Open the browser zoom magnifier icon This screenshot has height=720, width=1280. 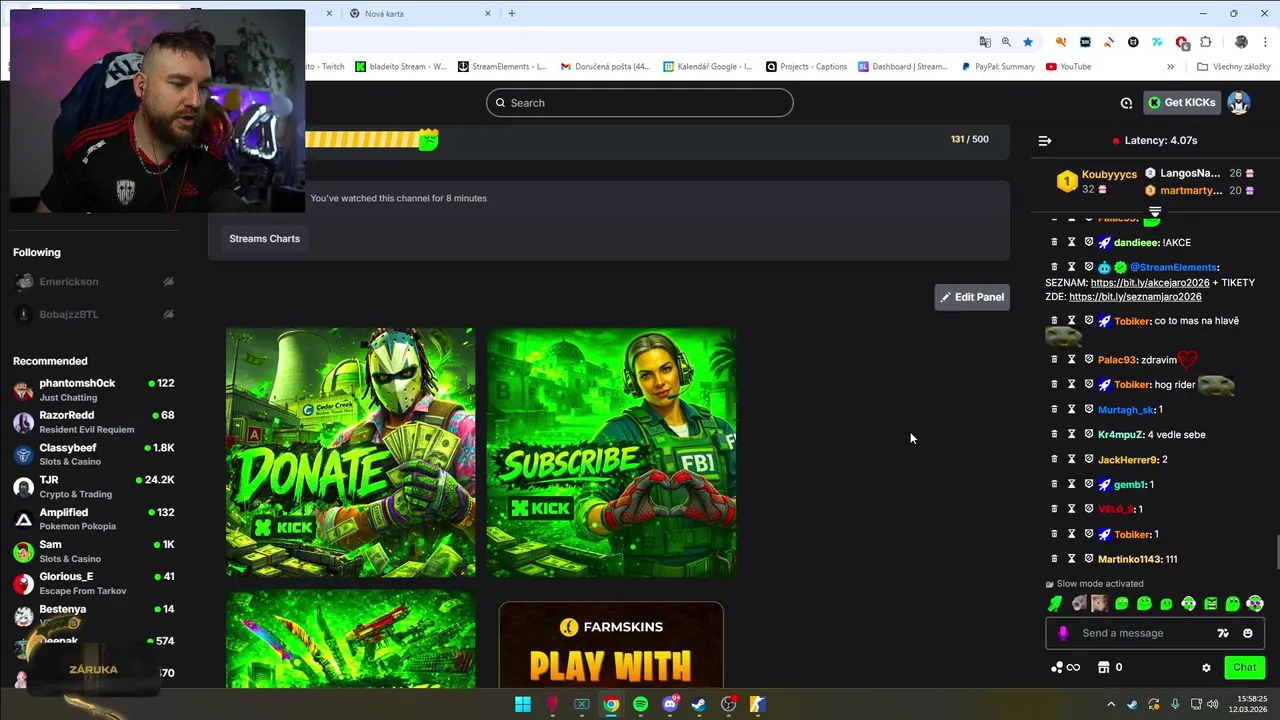tap(1006, 42)
